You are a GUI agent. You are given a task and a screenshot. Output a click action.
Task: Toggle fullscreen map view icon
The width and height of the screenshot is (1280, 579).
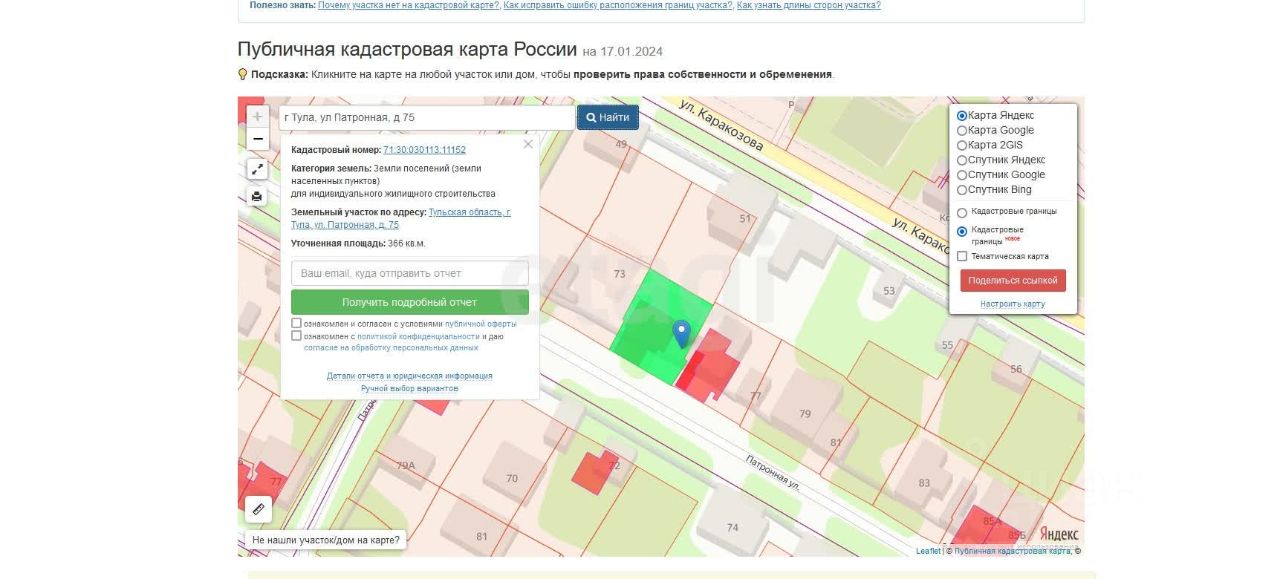click(258, 169)
